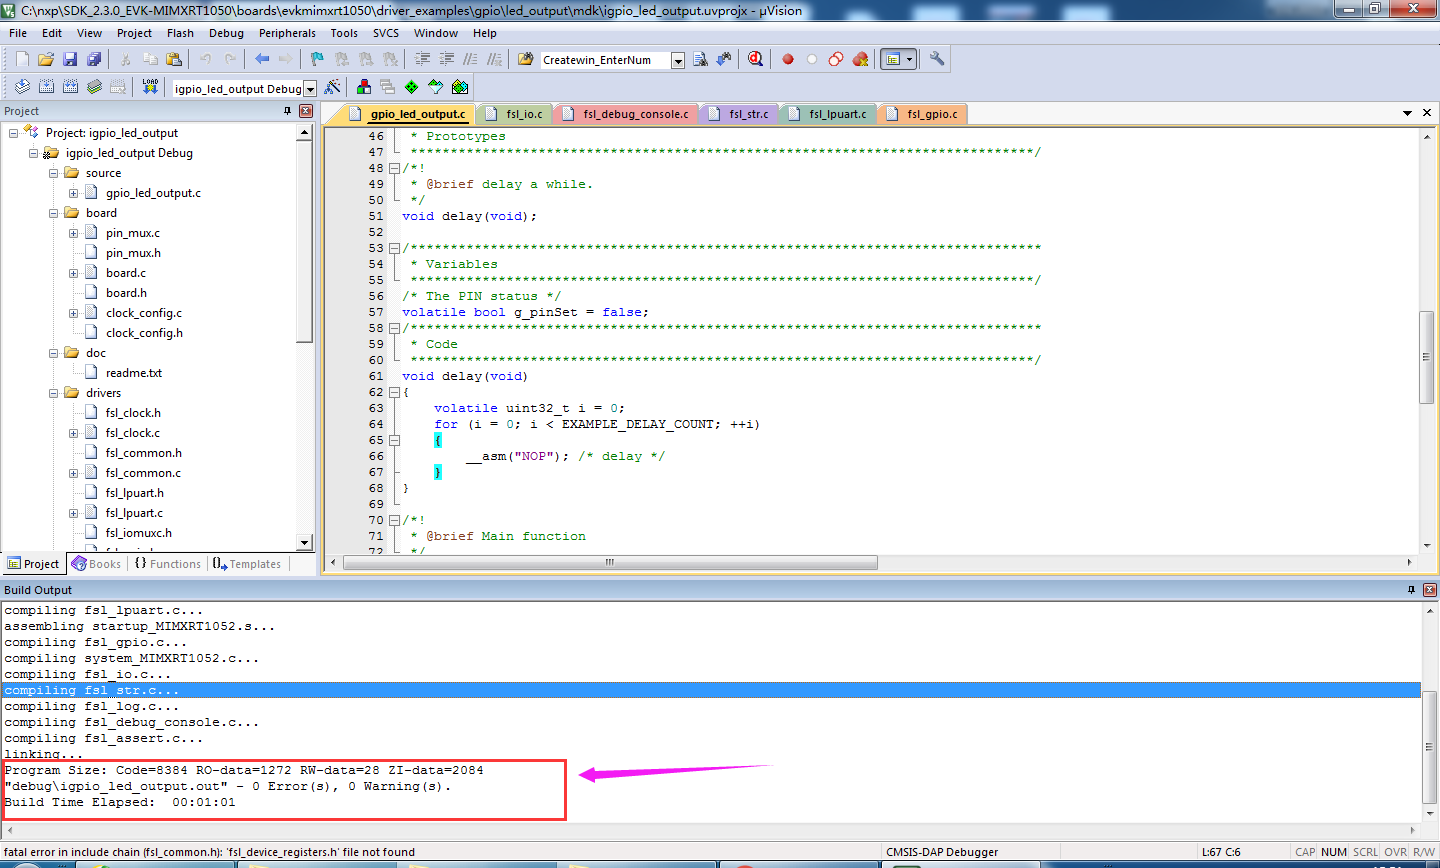The height and width of the screenshot is (868, 1440).
Task: Switch to the Templates panel tab
Action: 247,564
